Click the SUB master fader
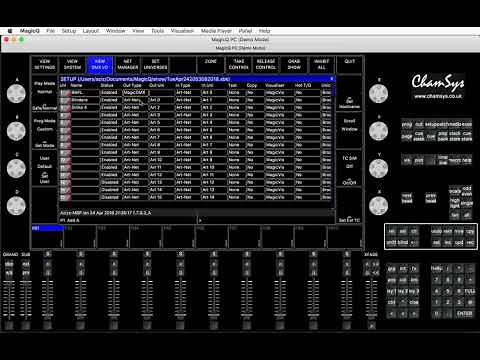 (26, 299)
